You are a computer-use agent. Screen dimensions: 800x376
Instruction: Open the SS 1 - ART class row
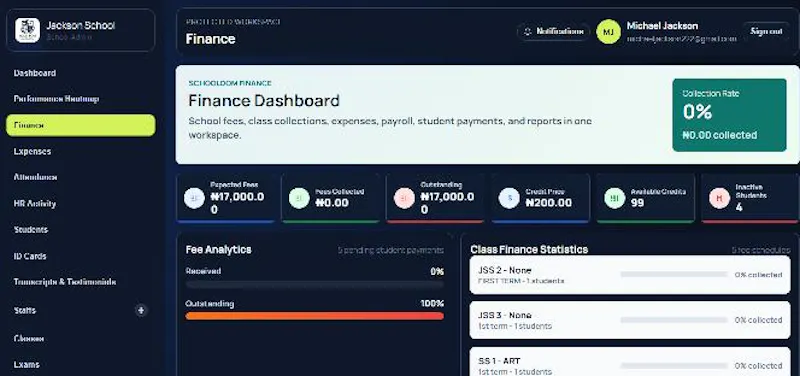[x=630, y=362]
